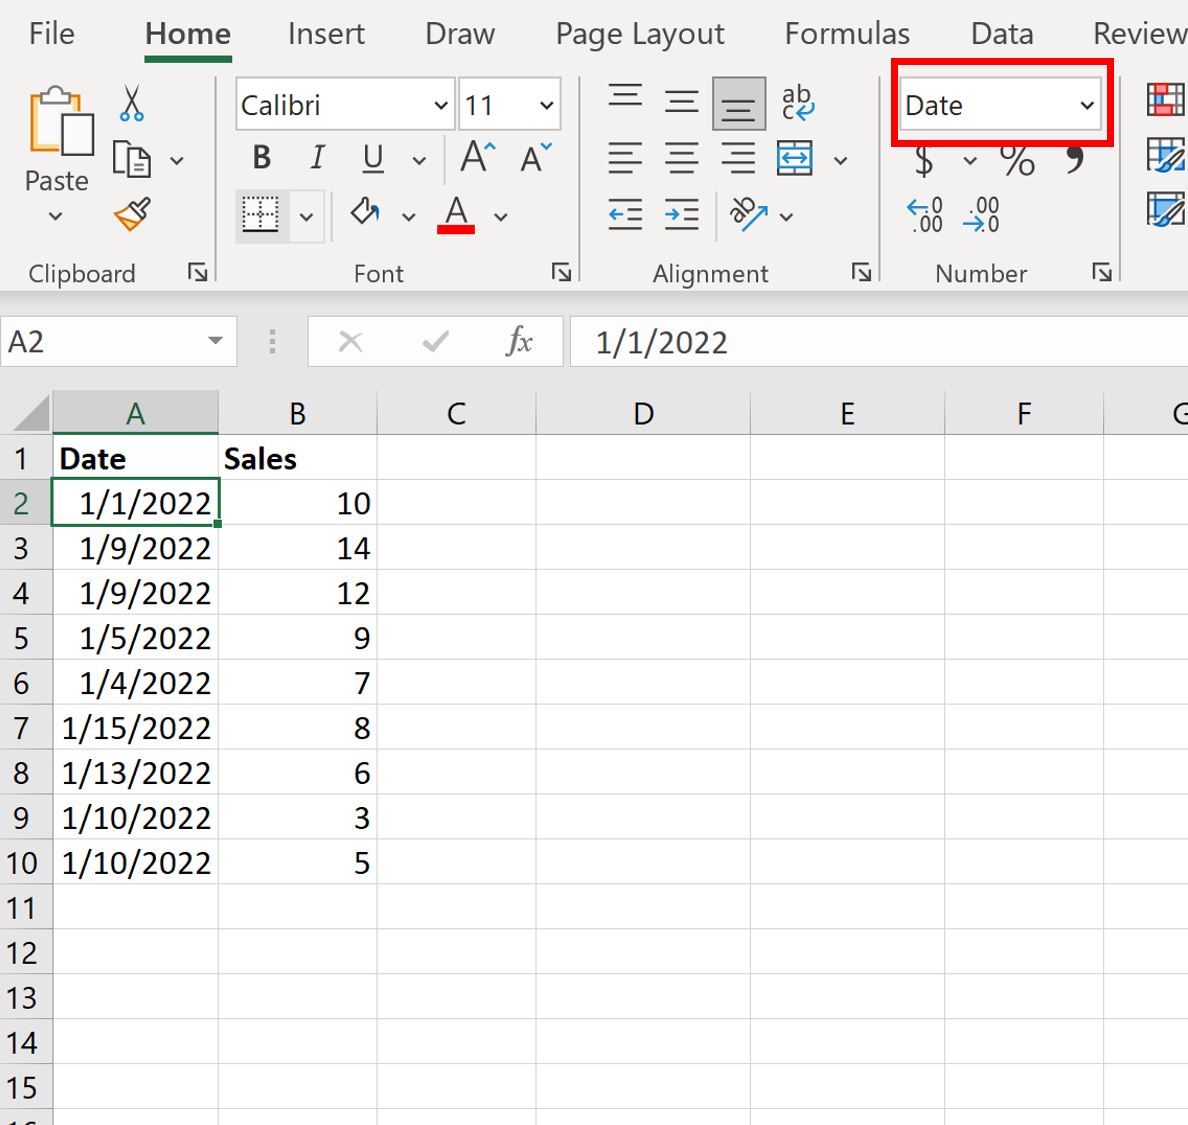Click the Orientation text rotate icon
The image size is (1188, 1125).
(x=748, y=214)
